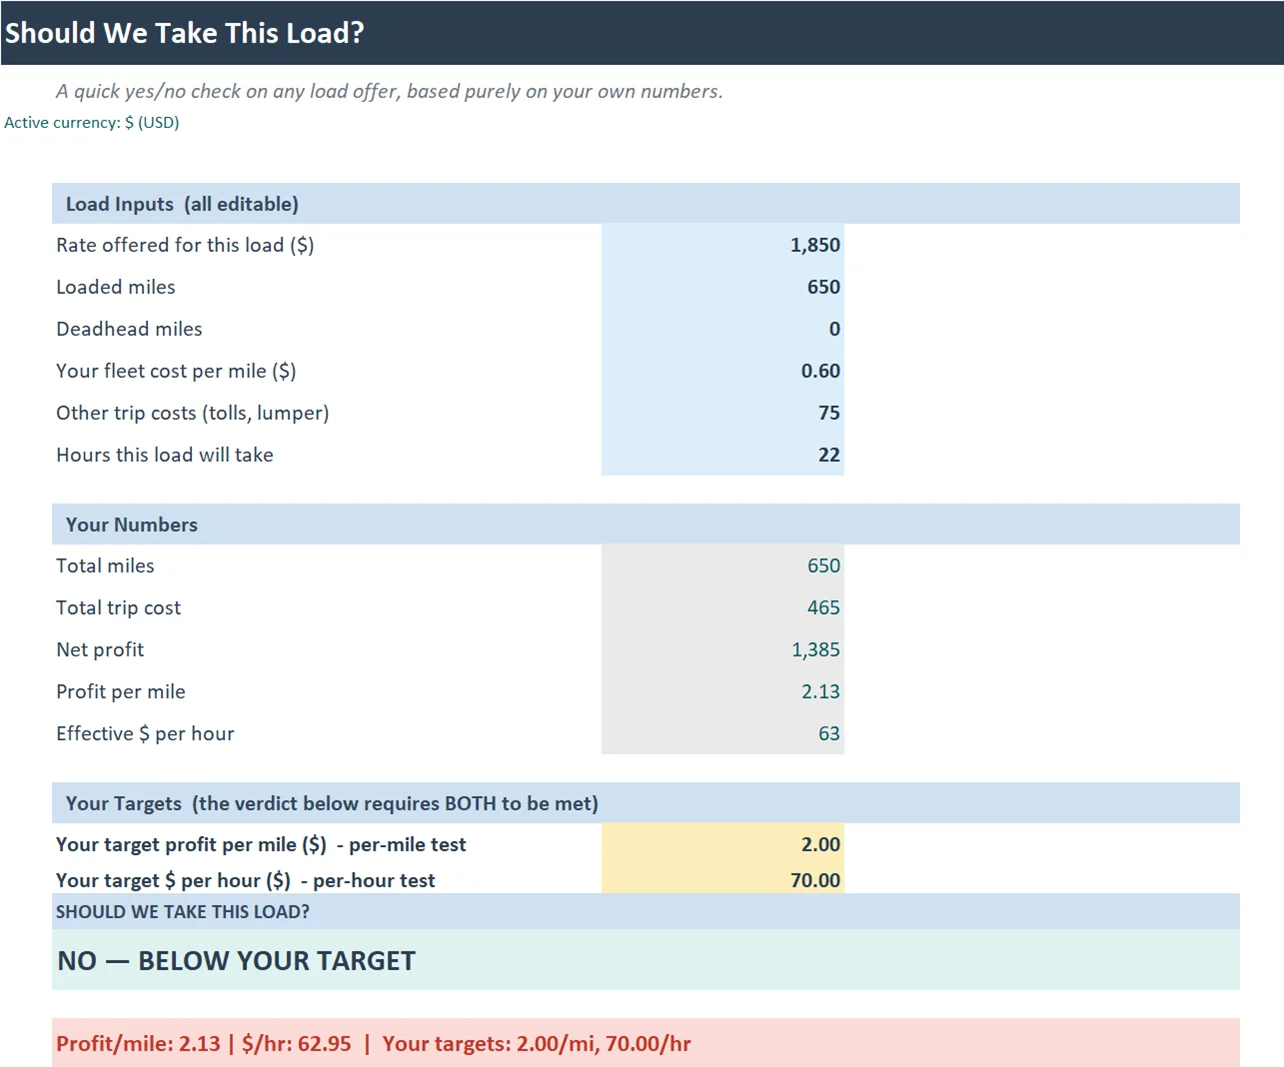The image size is (1284, 1067).
Task: Click the 'Your Numbers' section header
Action: point(646,524)
